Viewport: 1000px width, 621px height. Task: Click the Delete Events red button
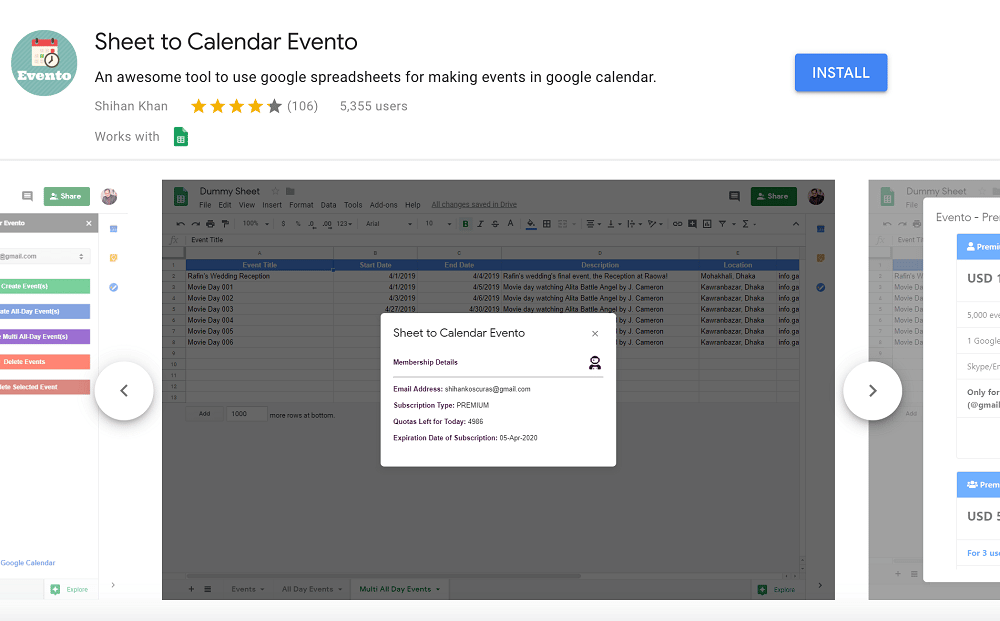[x=45, y=362]
